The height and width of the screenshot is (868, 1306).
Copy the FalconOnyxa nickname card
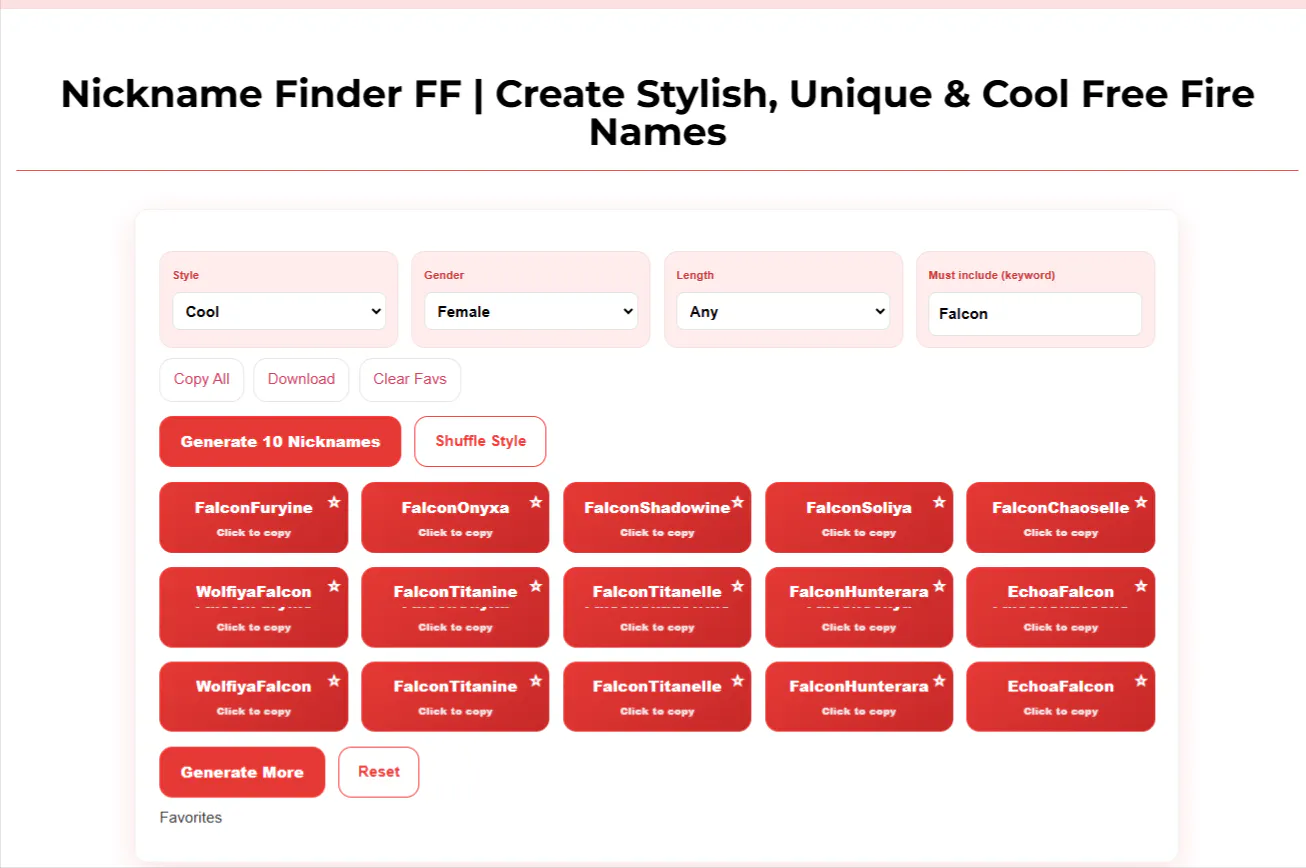click(x=456, y=517)
